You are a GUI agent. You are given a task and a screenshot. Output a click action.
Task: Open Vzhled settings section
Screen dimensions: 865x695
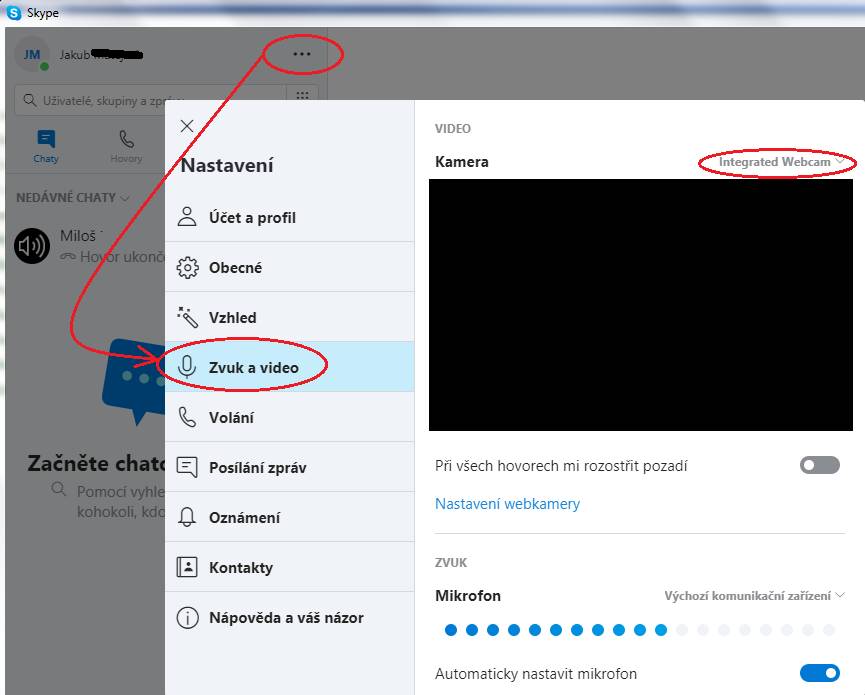(x=290, y=318)
